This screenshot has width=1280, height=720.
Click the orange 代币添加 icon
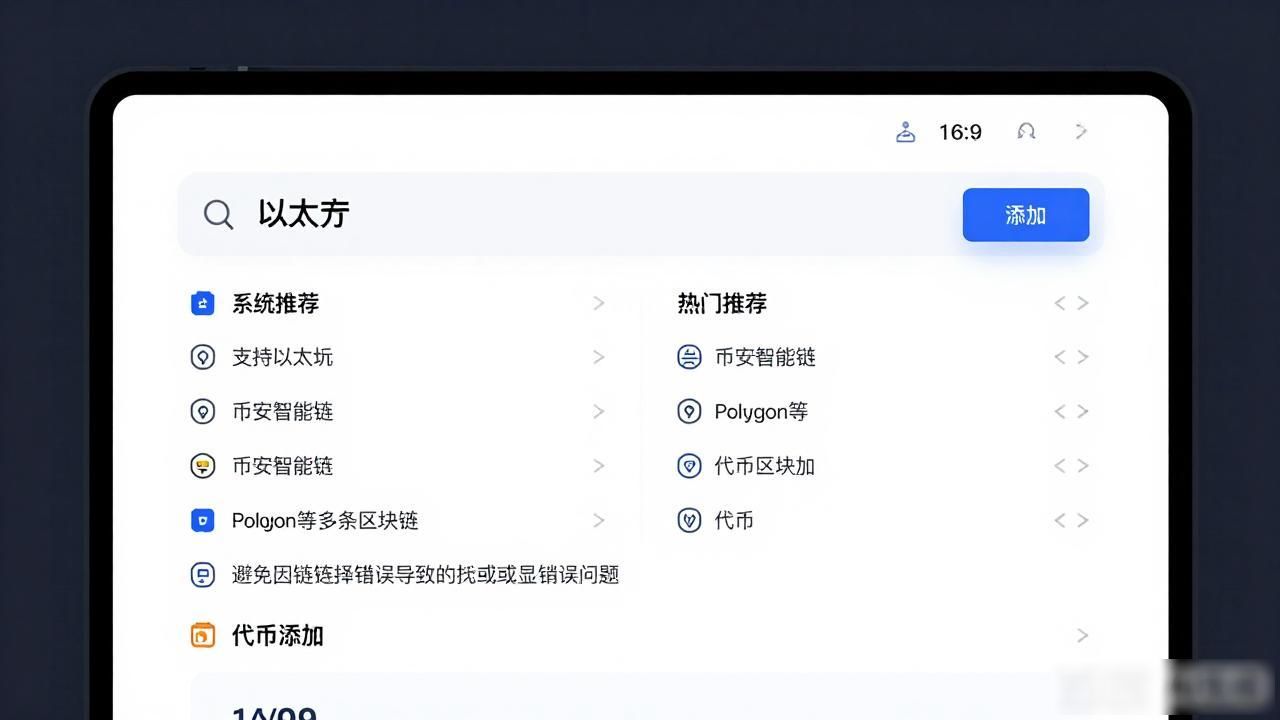point(203,635)
